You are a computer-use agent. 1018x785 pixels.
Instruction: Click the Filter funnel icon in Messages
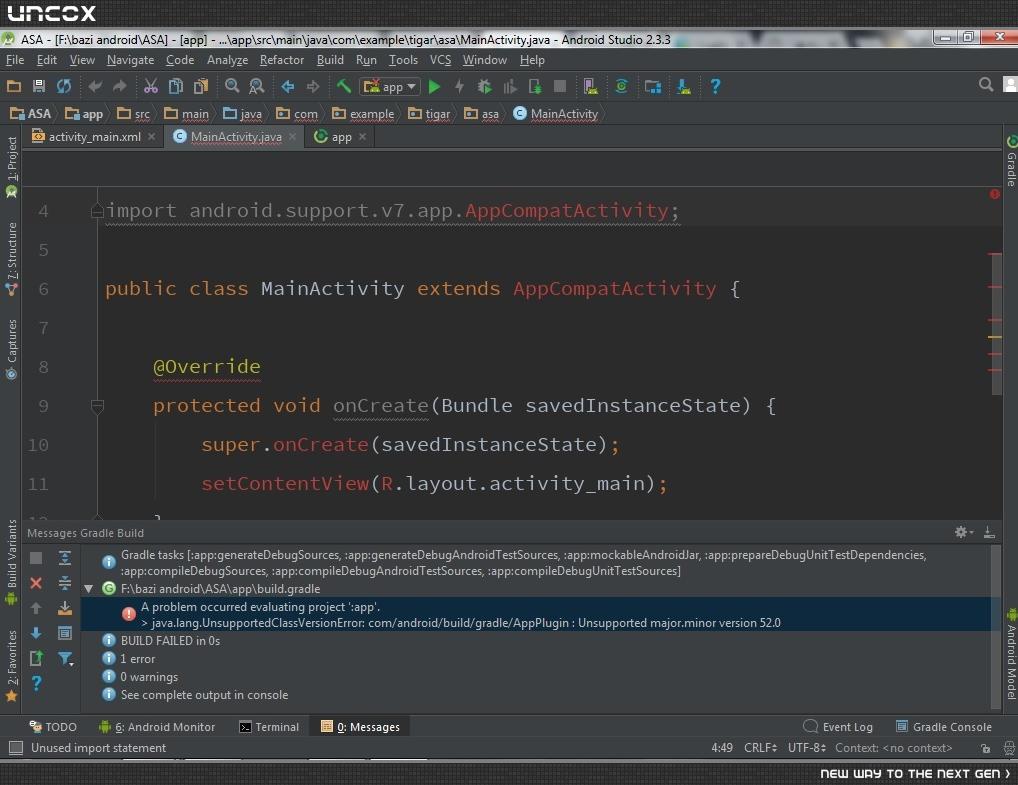pos(65,658)
